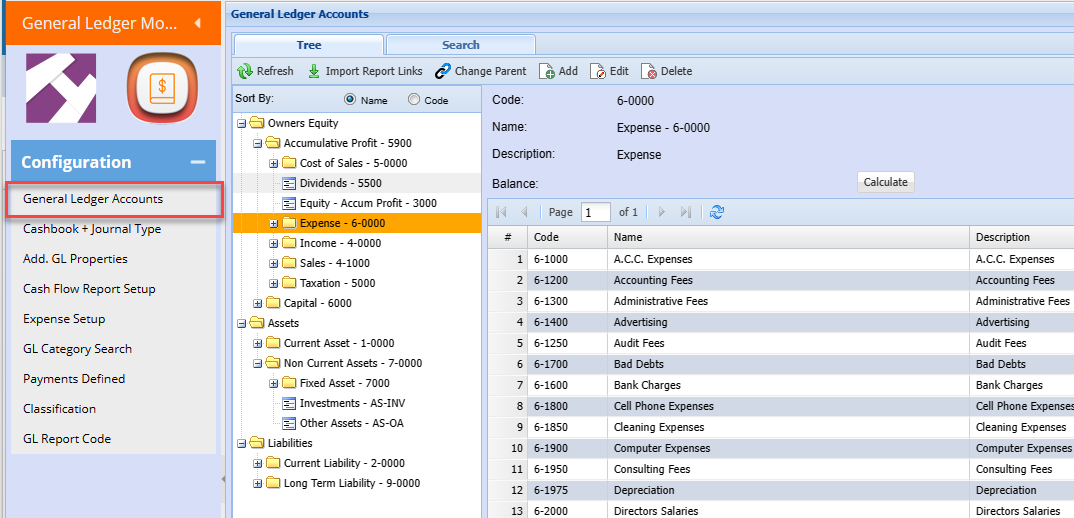Click the Edit account icon
The width and height of the screenshot is (1074, 518).
click(x=598, y=71)
